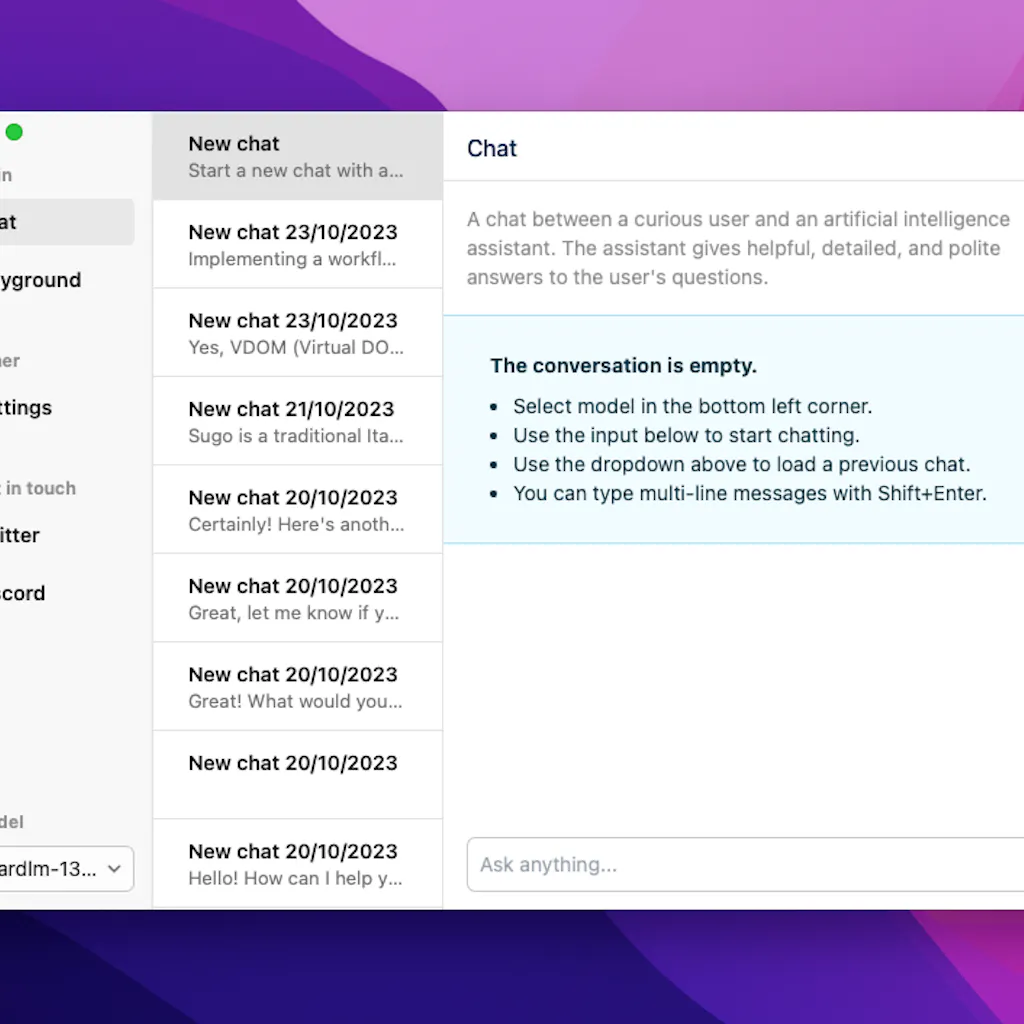Open the 20/10/2023 chat with no preview
Screen dimensions: 1024x1024
[x=297, y=774]
